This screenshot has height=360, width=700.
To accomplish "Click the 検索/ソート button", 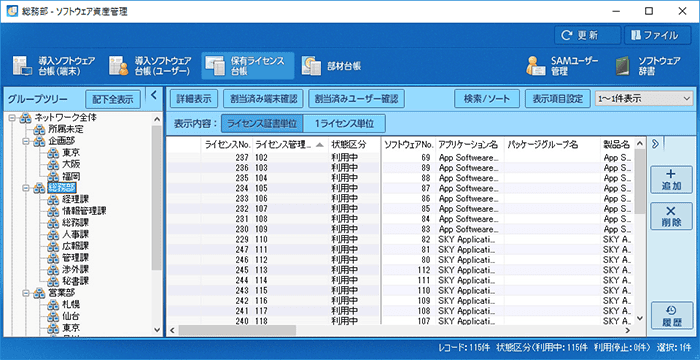I will point(487,99).
